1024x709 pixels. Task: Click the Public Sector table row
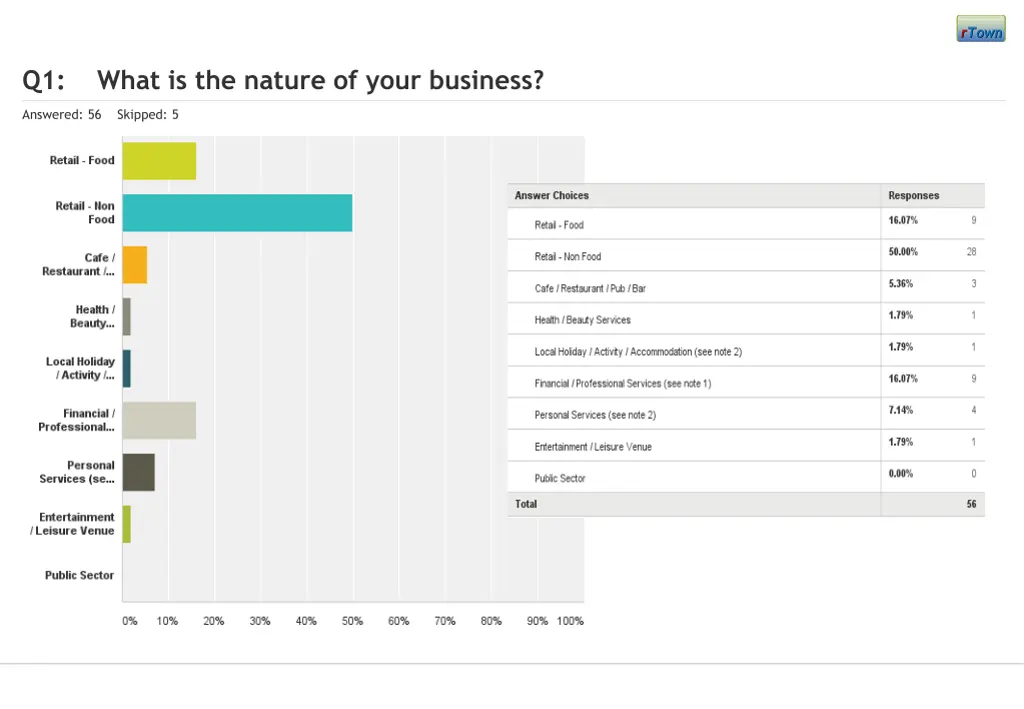pos(560,478)
